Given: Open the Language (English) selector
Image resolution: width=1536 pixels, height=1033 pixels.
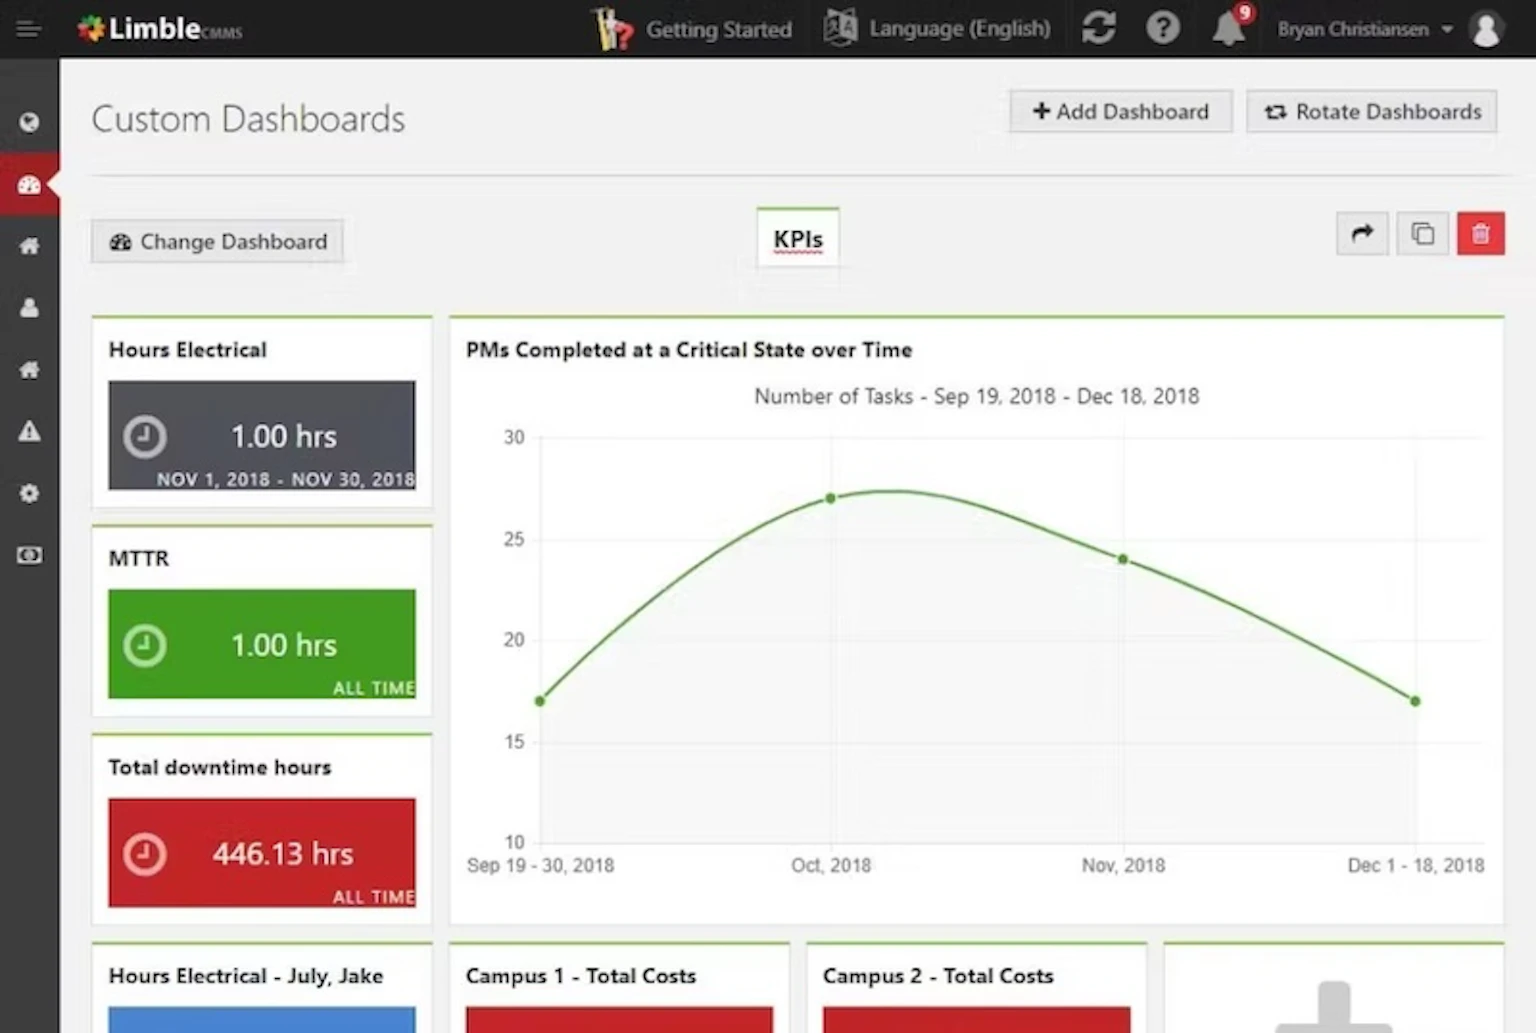Looking at the screenshot, I should [x=937, y=28].
